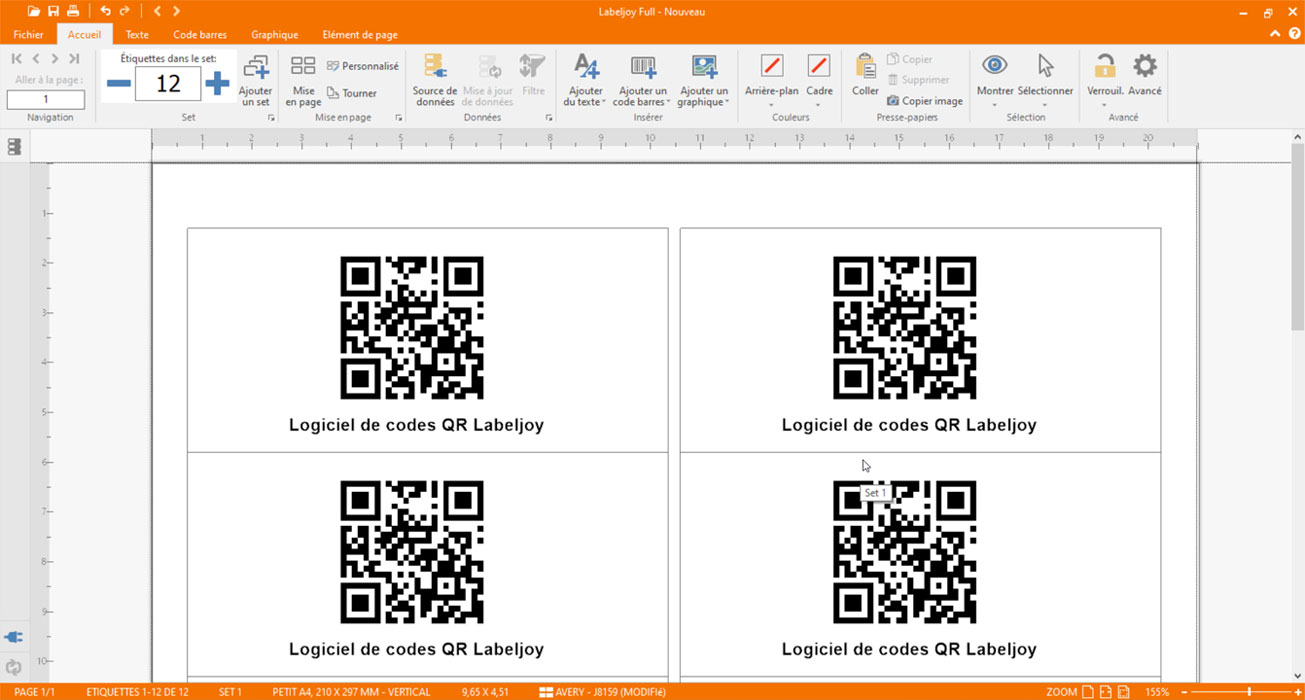Pick the 'Arrière-plan' background color

tap(772, 80)
